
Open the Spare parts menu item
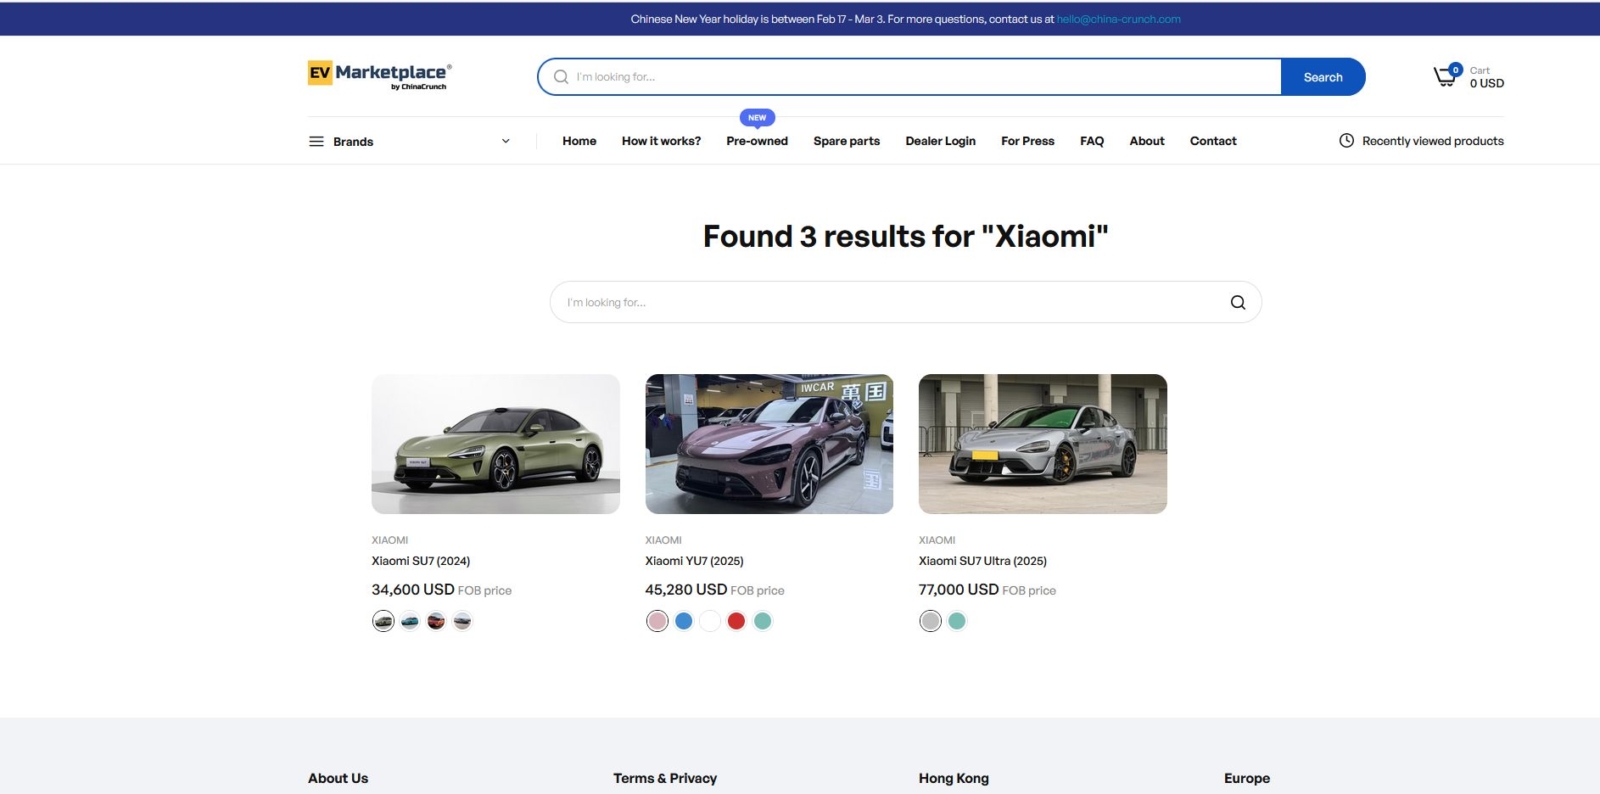pyautogui.click(x=846, y=141)
